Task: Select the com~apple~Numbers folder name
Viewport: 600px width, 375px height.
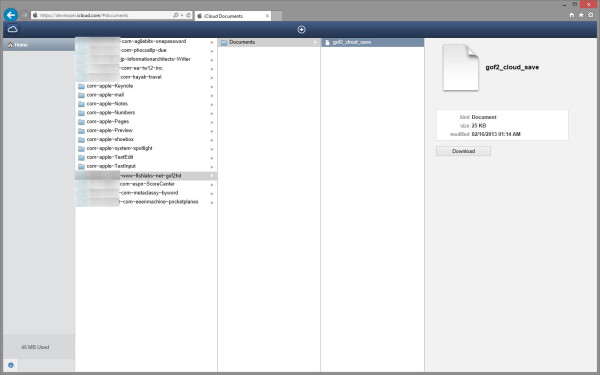Action: 111,113
